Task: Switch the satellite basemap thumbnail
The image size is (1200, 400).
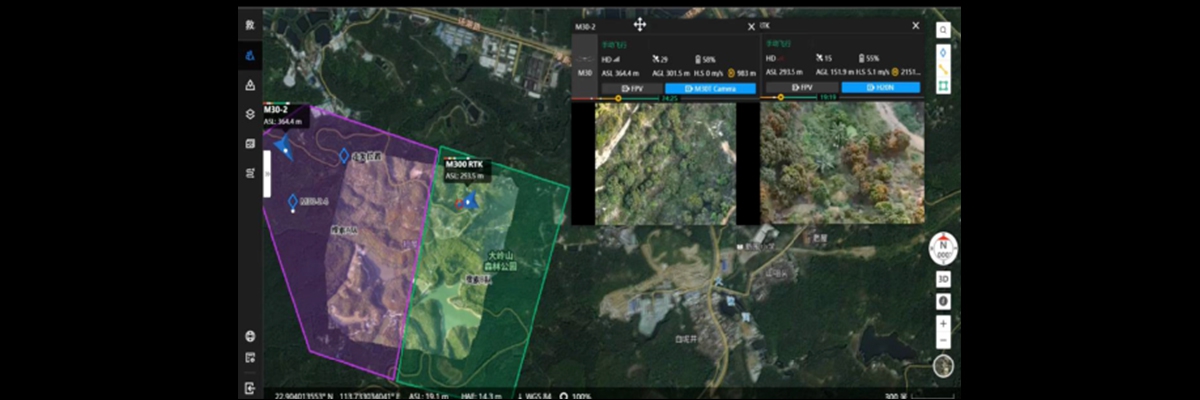Action: (943, 366)
